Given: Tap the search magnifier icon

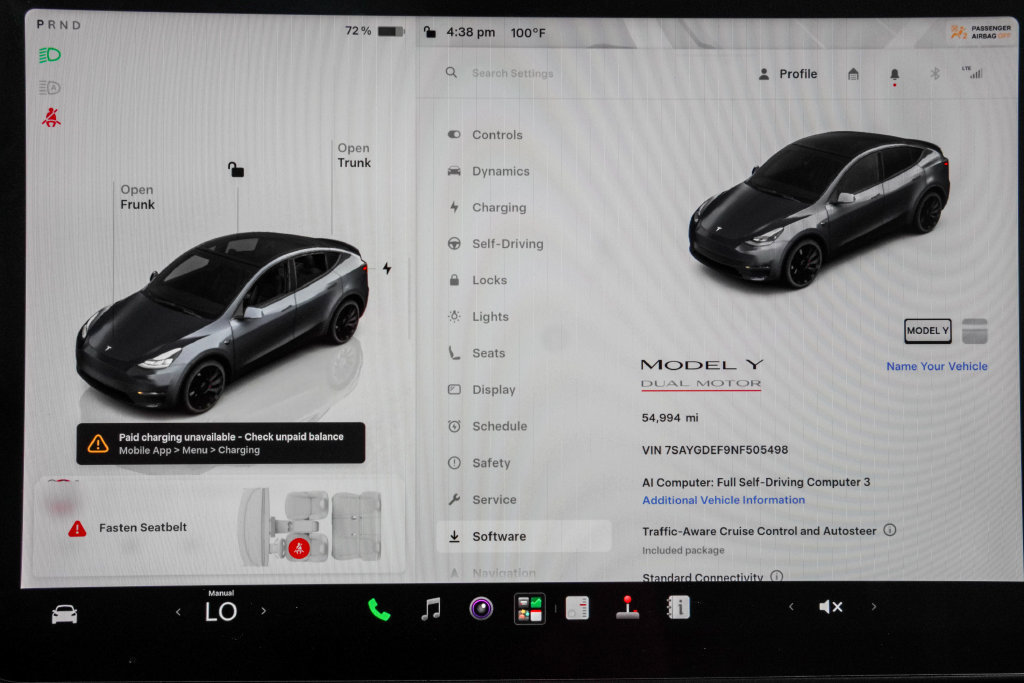Looking at the screenshot, I should (x=451, y=72).
